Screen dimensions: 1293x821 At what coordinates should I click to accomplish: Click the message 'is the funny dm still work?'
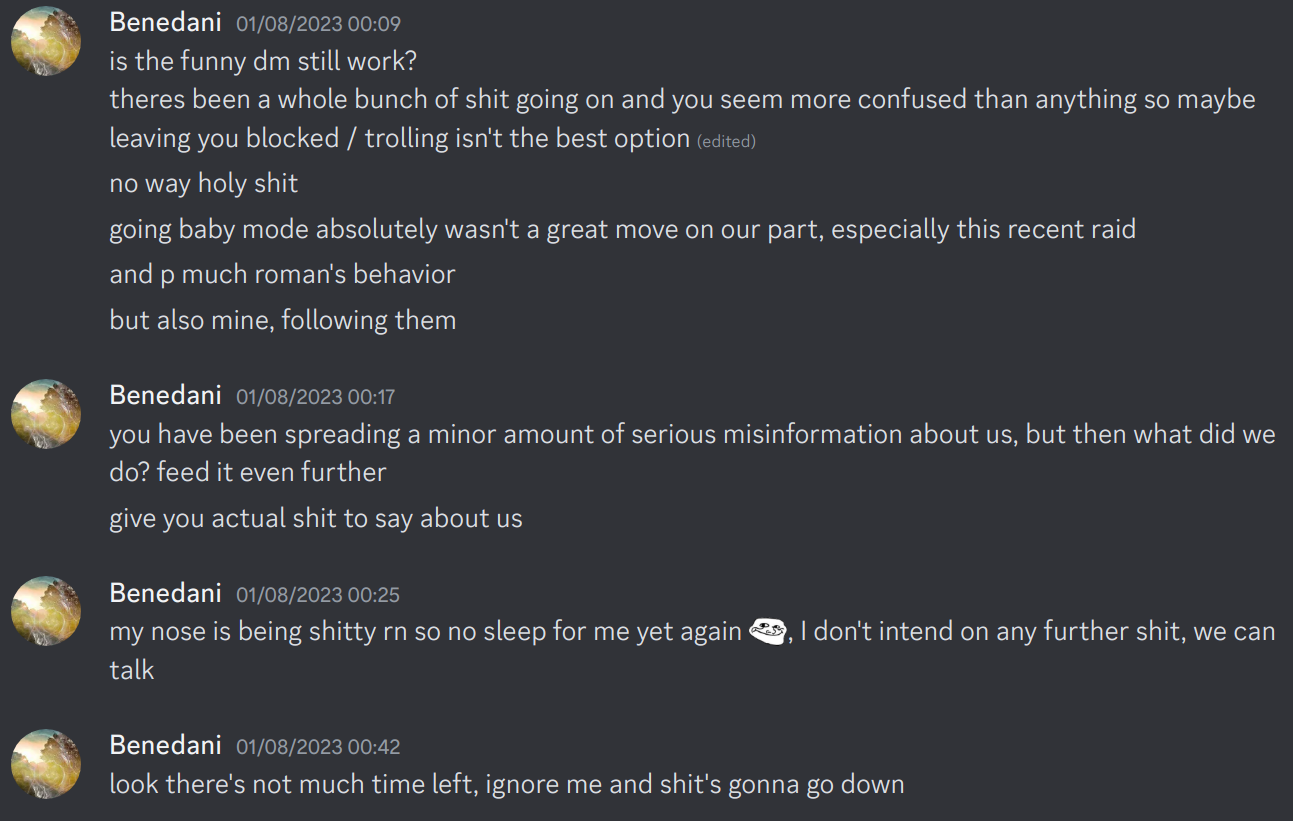(x=263, y=61)
